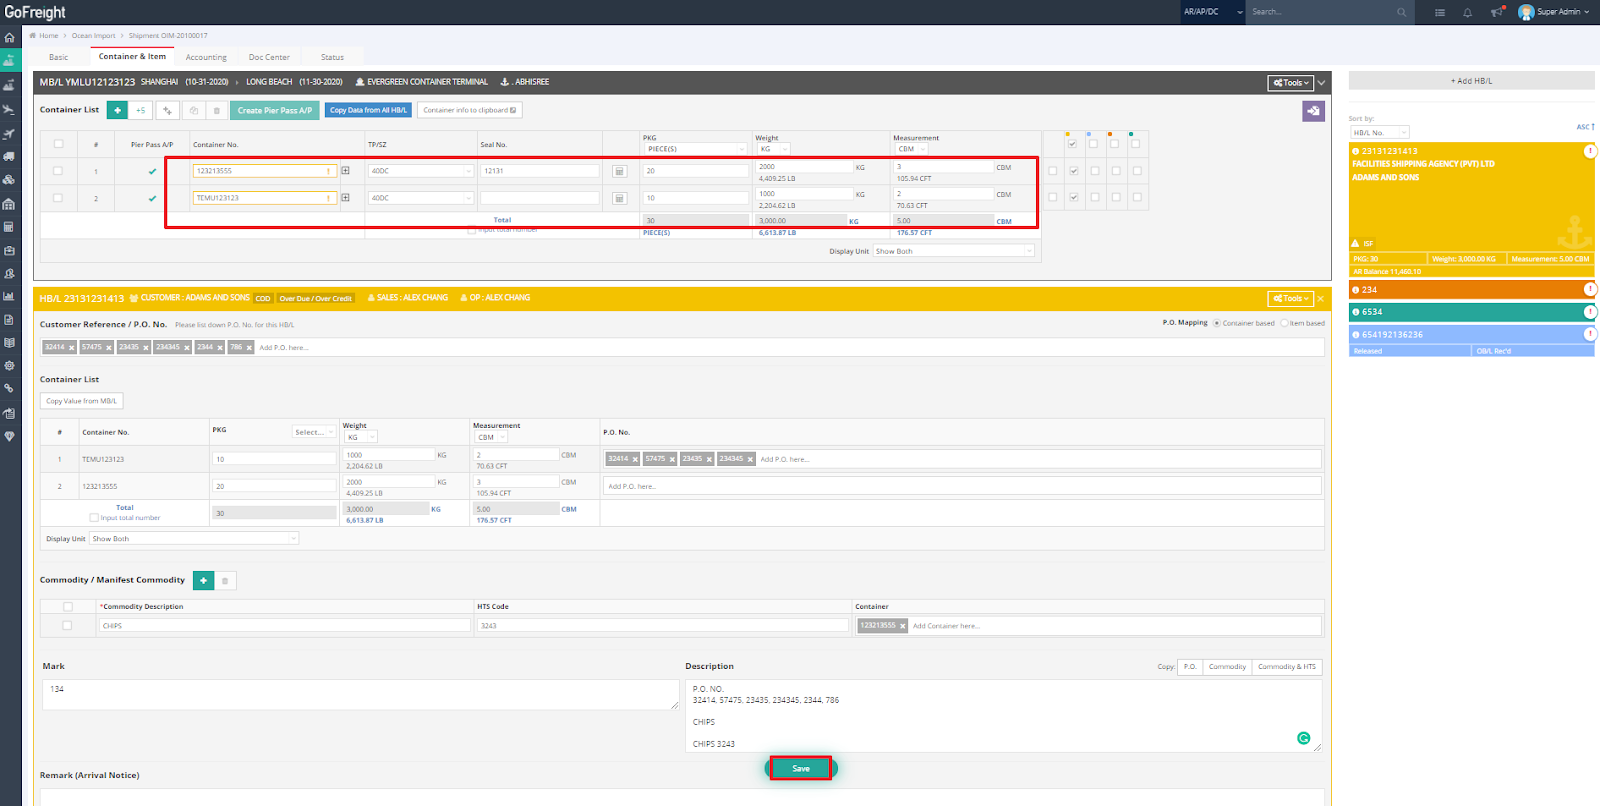This screenshot has width=1600, height=806.
Task: Click the Home icon in left sidebar
Action: 9,38
